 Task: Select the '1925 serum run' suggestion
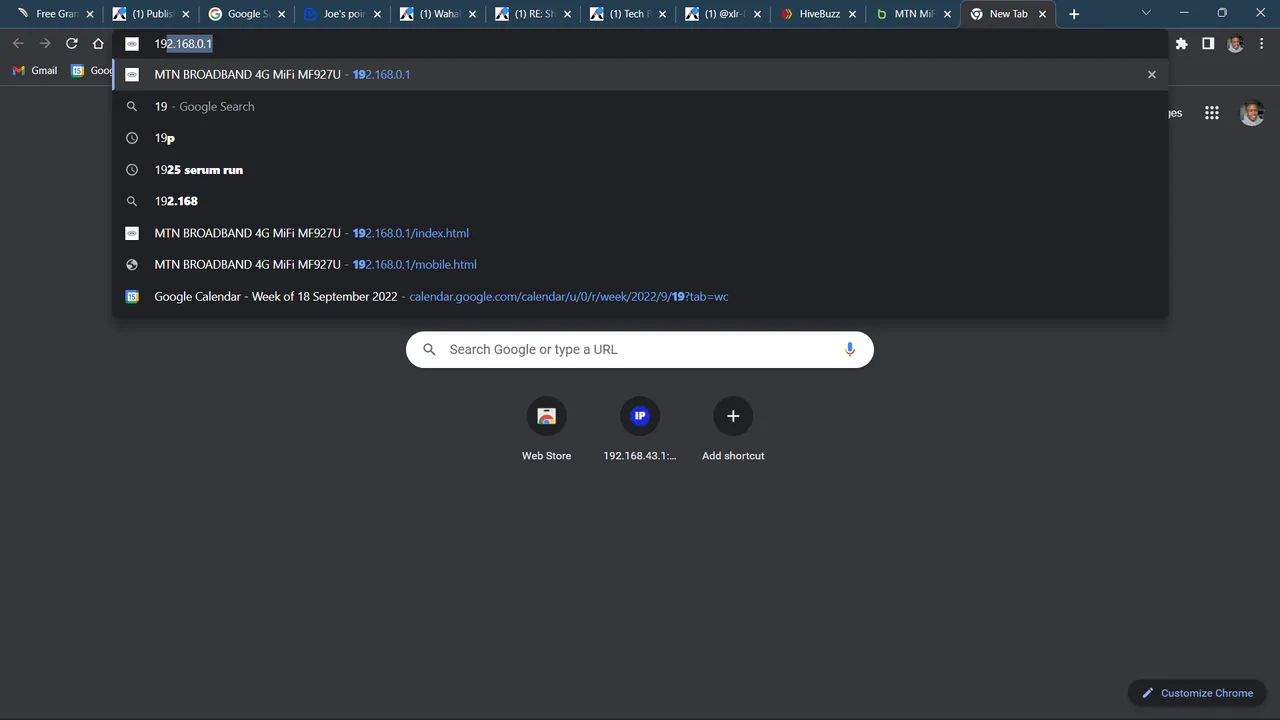[640, 170]
